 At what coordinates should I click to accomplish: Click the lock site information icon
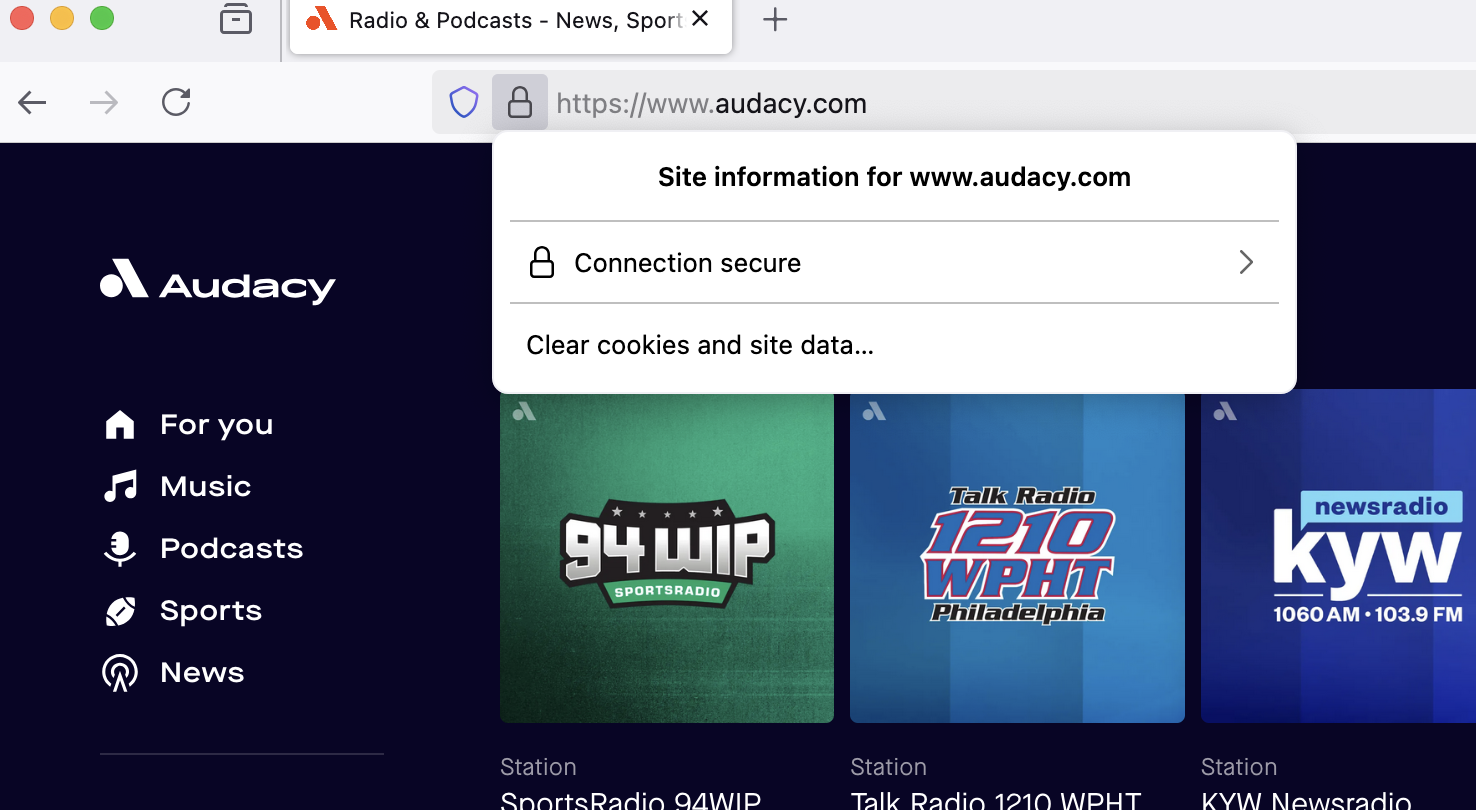pos(519,102)
